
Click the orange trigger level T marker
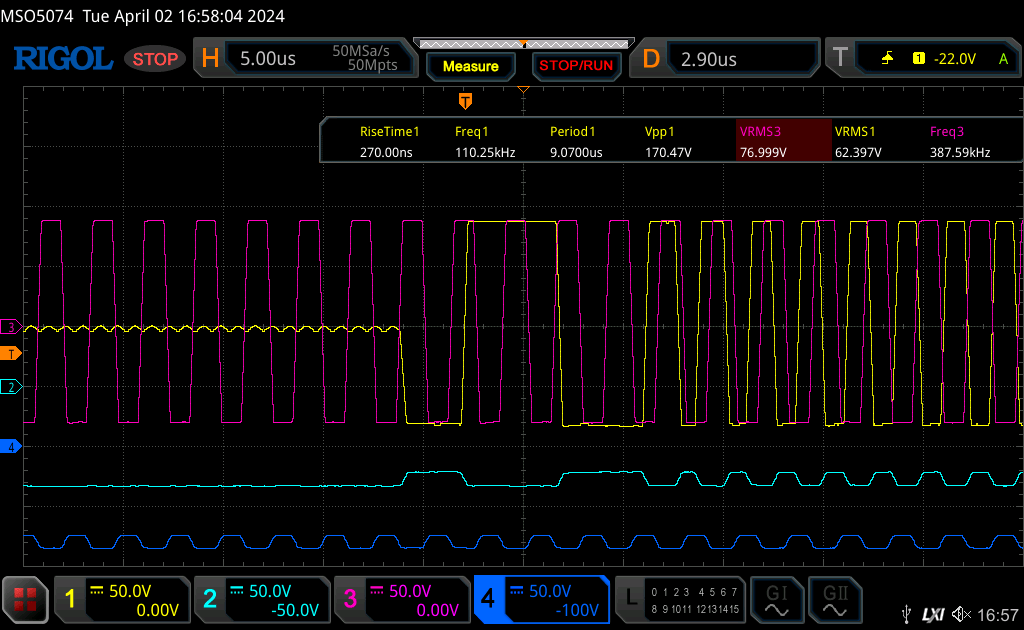pos(10,354)
